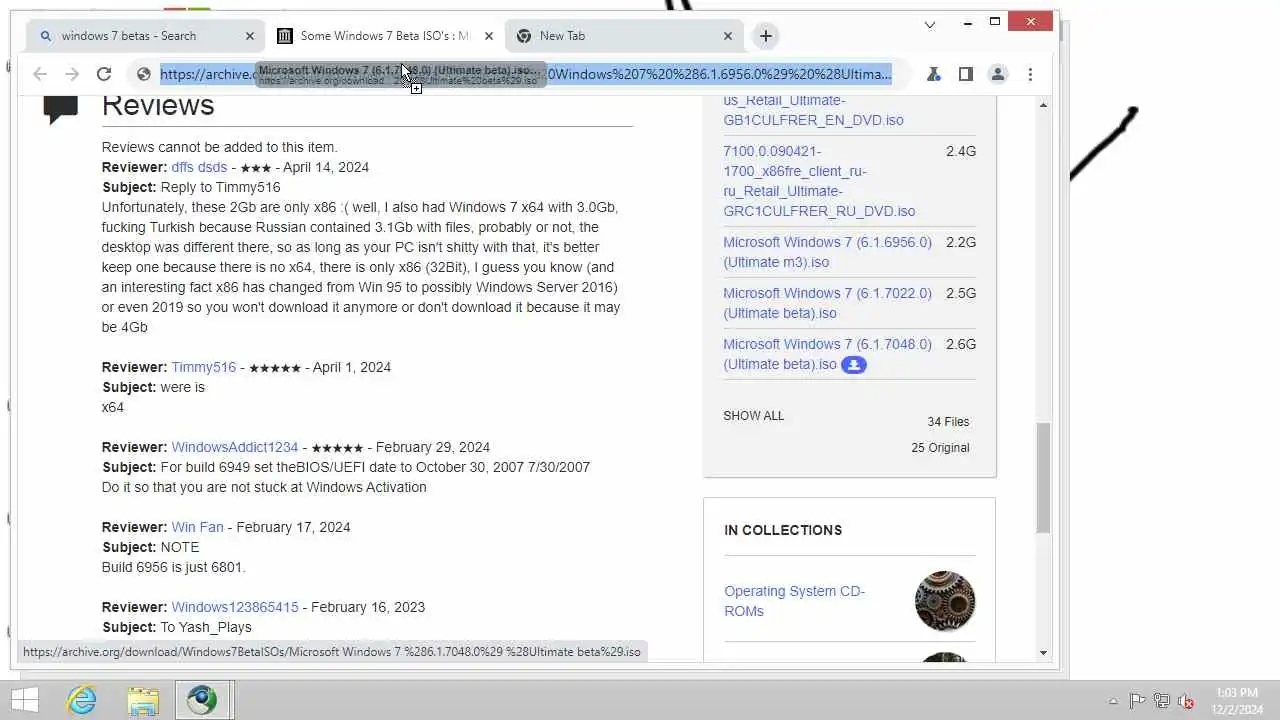
Task: Click page scrollbar up arrow
Action: coord(1043,105)
